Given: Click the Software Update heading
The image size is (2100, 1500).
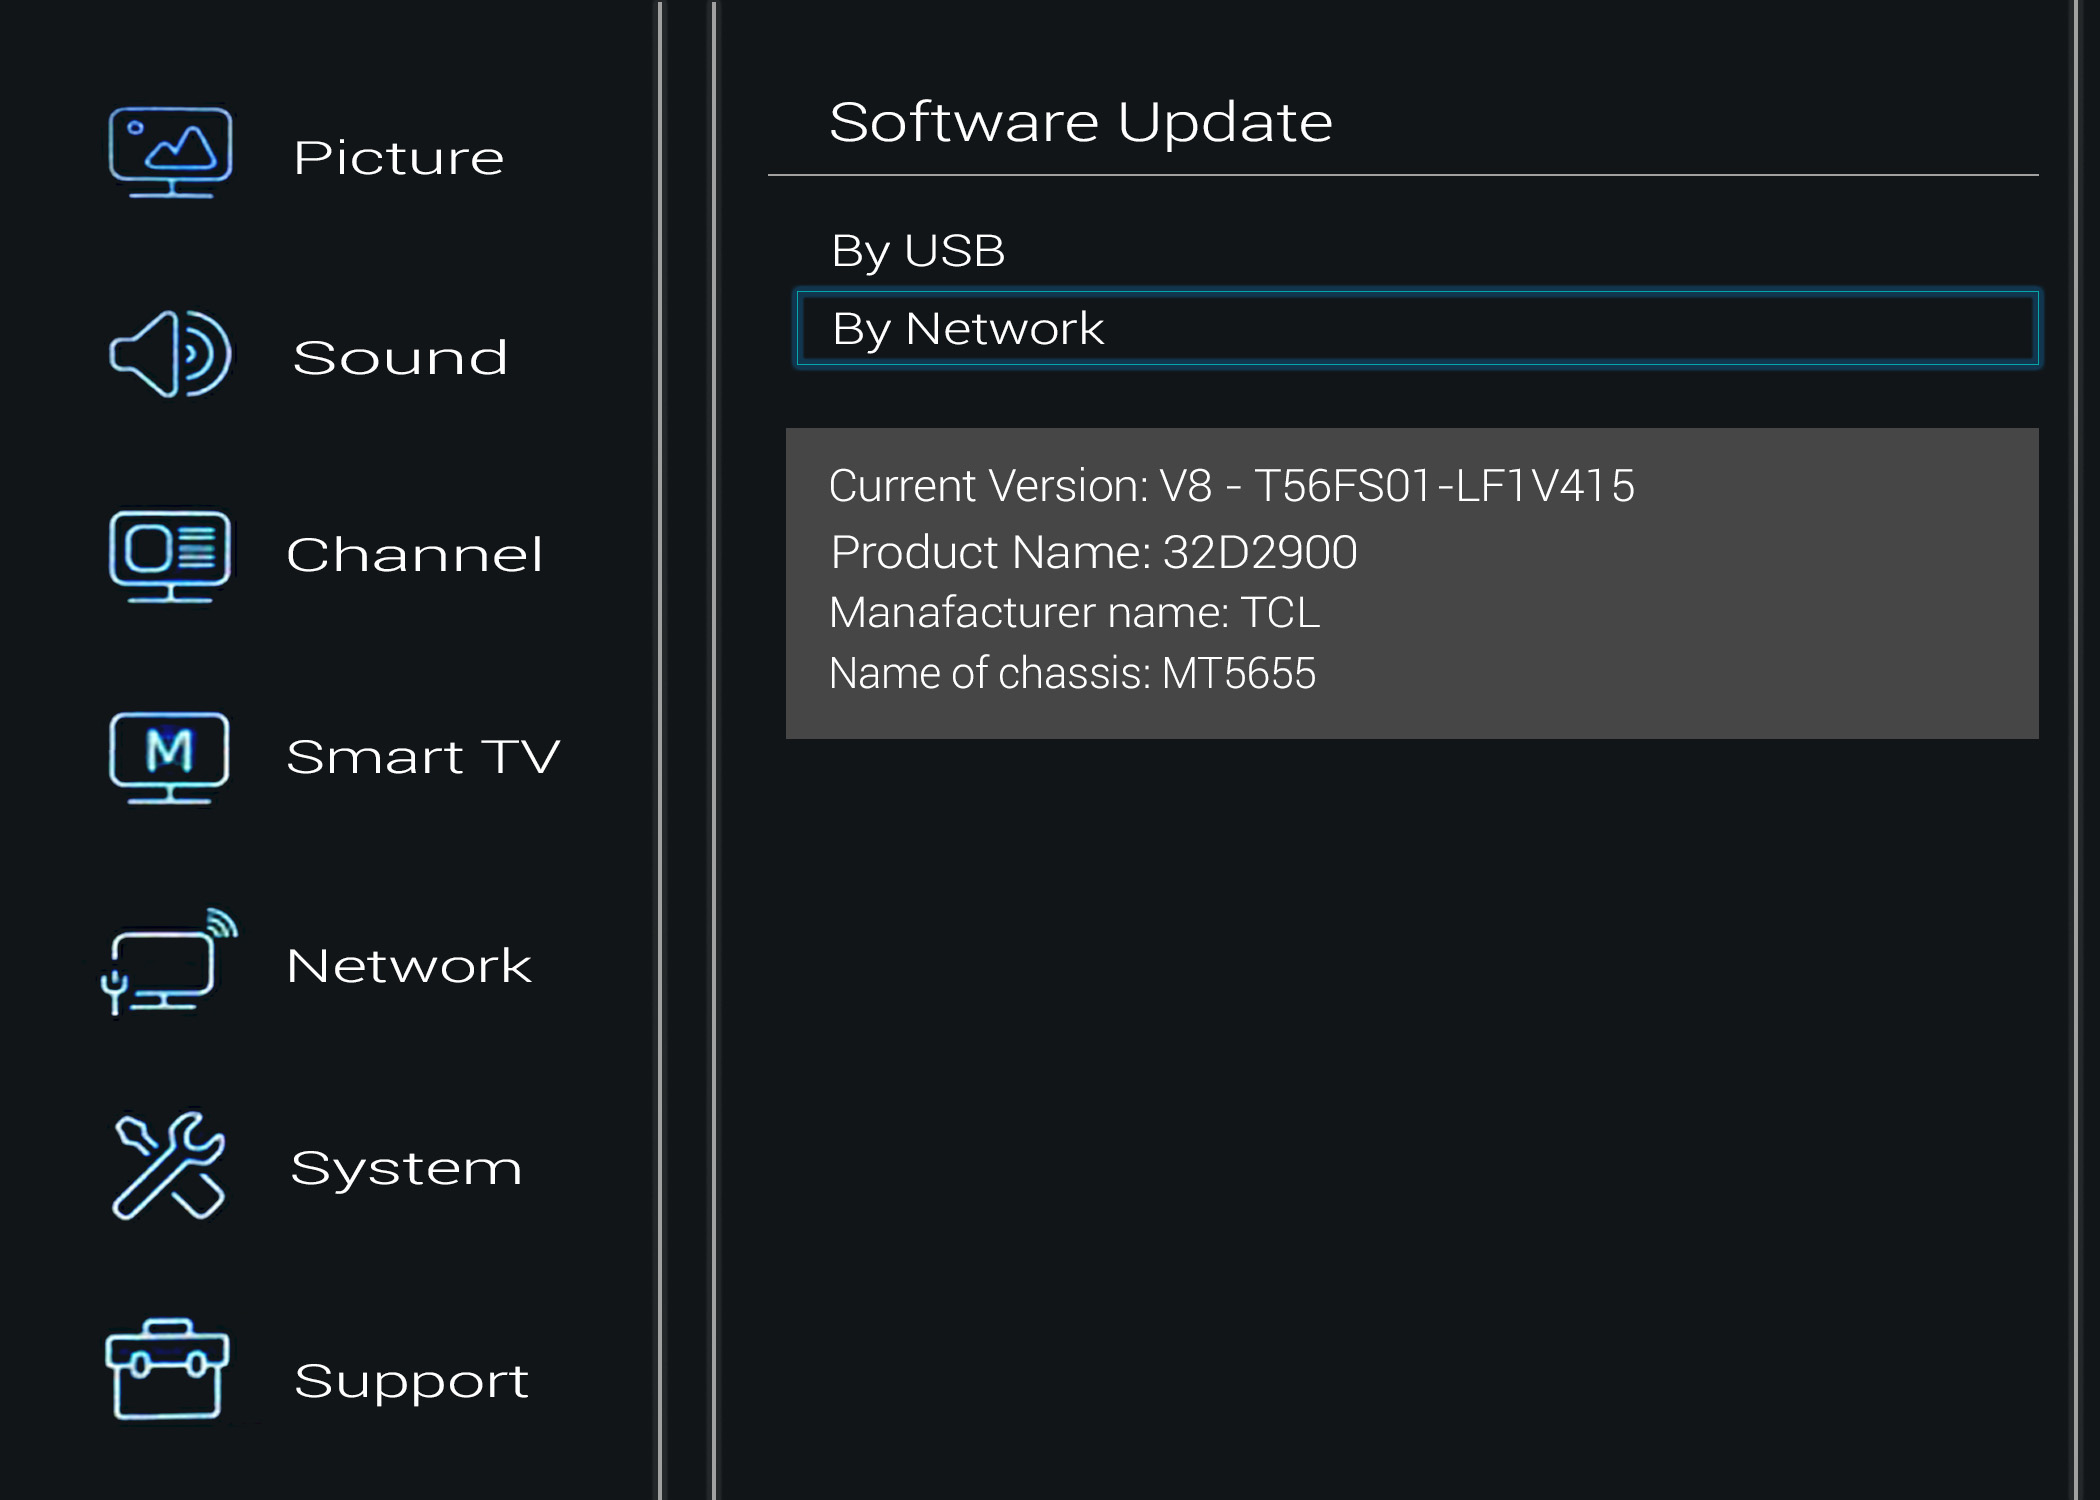Looking at the screenshot, I should pyautogui.click(x=1081, y=123).
